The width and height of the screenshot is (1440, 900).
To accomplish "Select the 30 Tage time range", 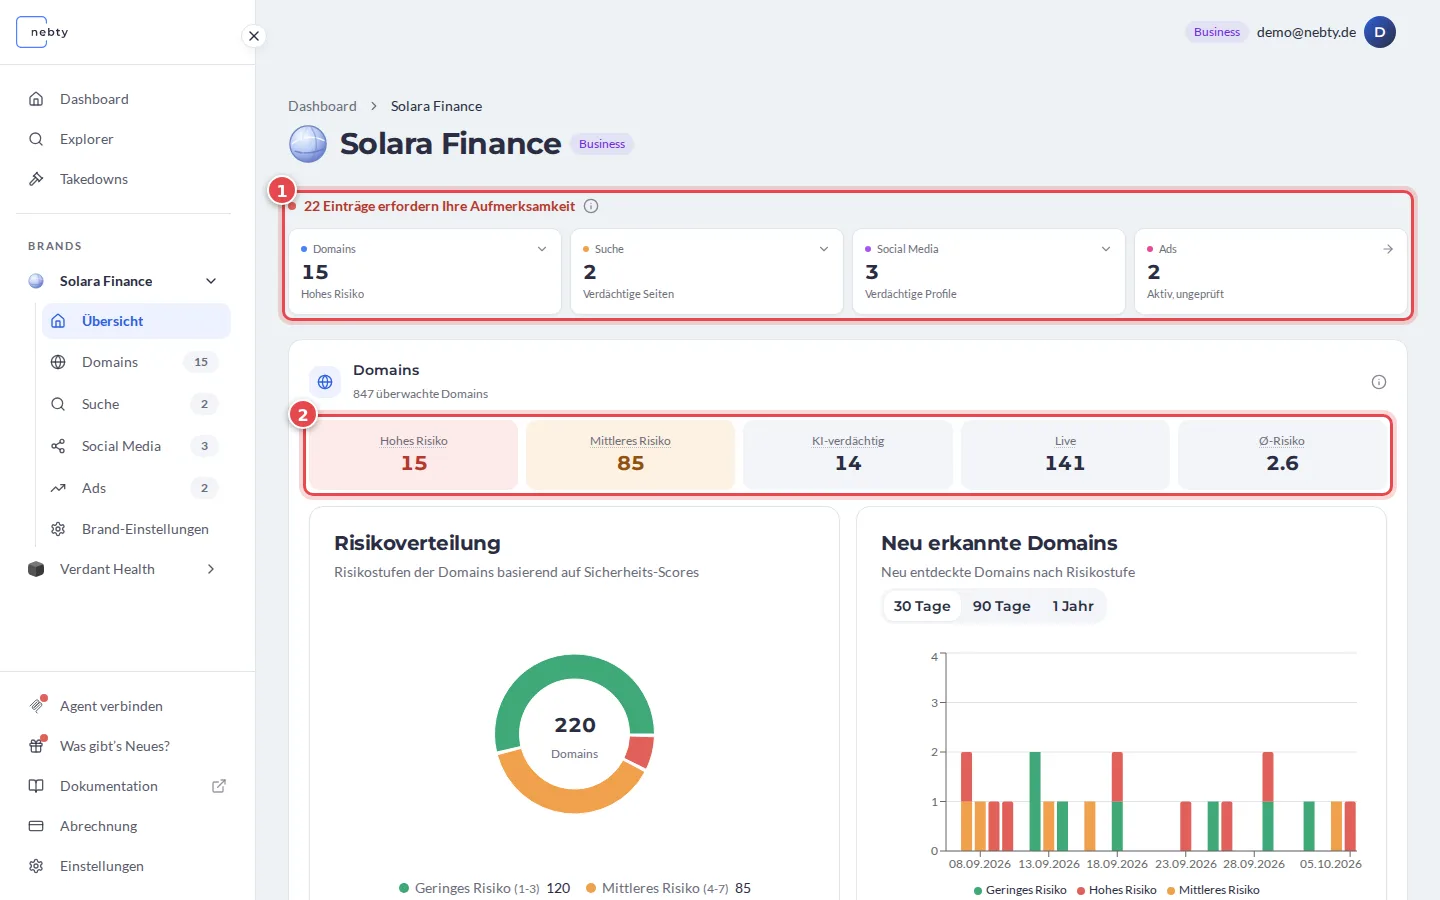I will pyautogui.click(x=922, y=606).
